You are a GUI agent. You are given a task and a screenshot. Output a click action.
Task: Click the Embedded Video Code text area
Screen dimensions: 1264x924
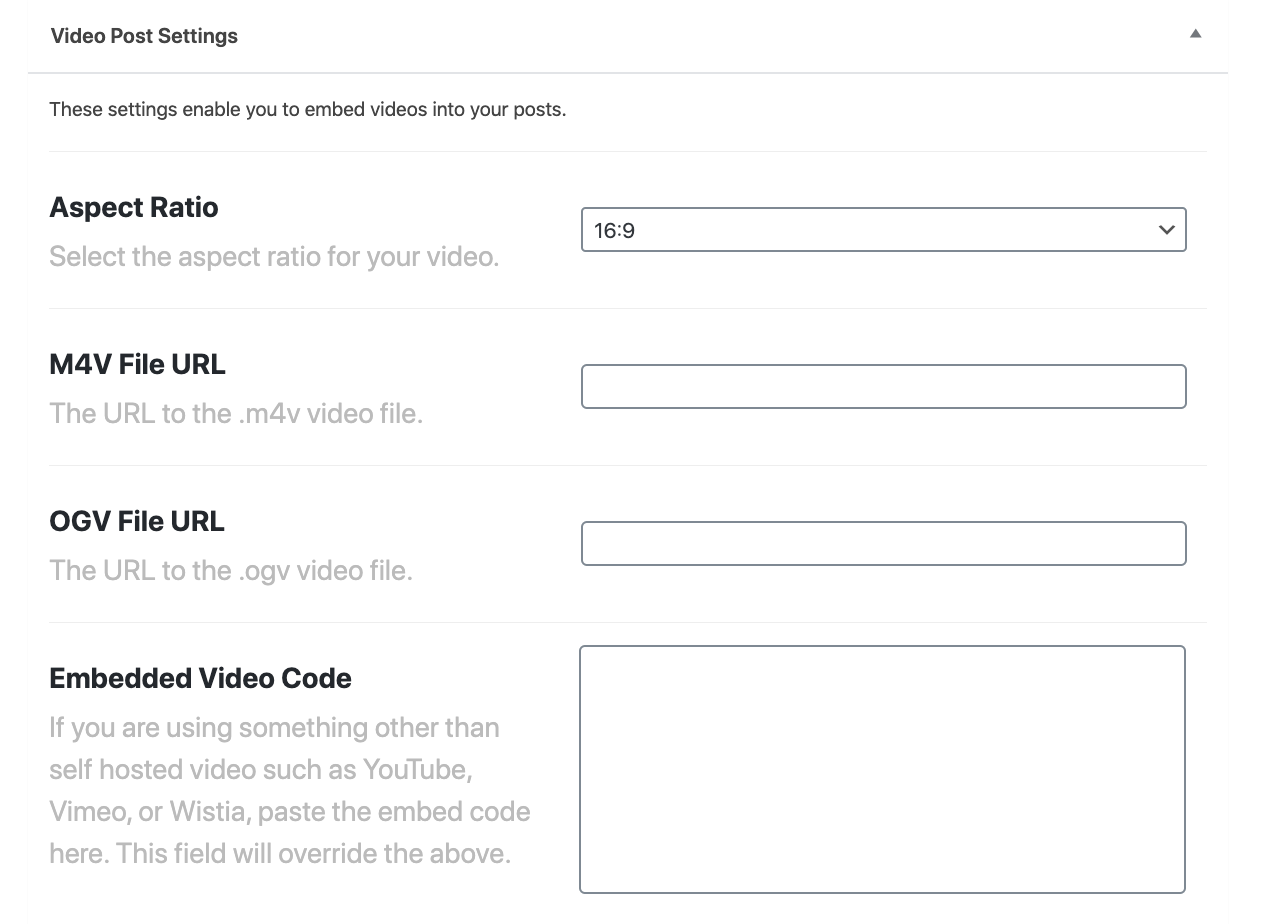coord(880,768)
